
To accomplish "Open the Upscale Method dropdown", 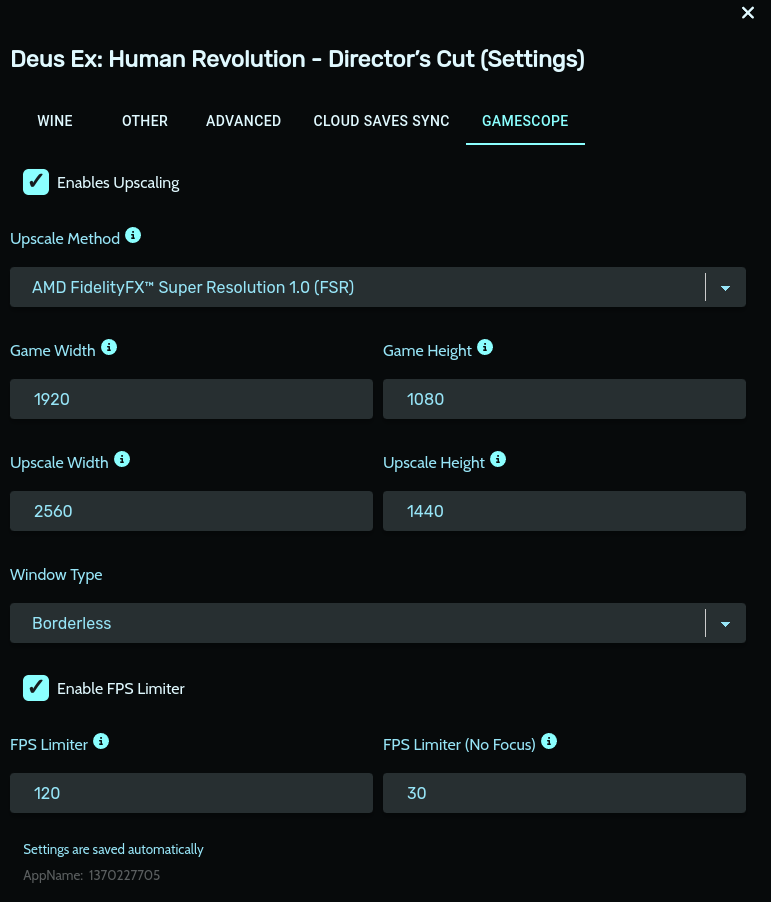I will (x=377, y=287).
